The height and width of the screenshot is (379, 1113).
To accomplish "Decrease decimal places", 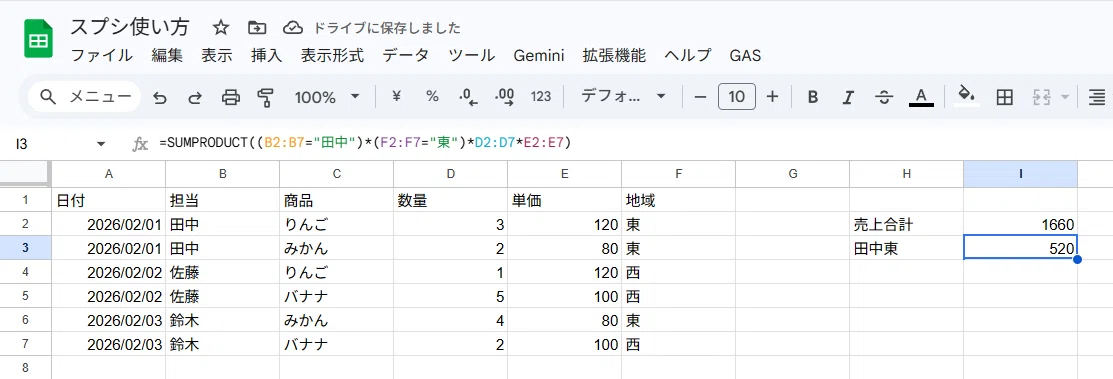I will [468, 97].
